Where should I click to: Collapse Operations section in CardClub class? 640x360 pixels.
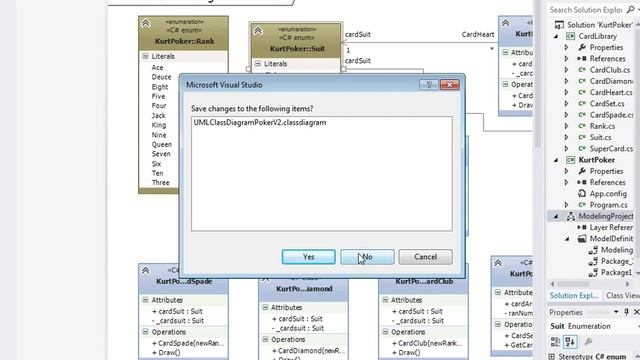click(385, 332)
